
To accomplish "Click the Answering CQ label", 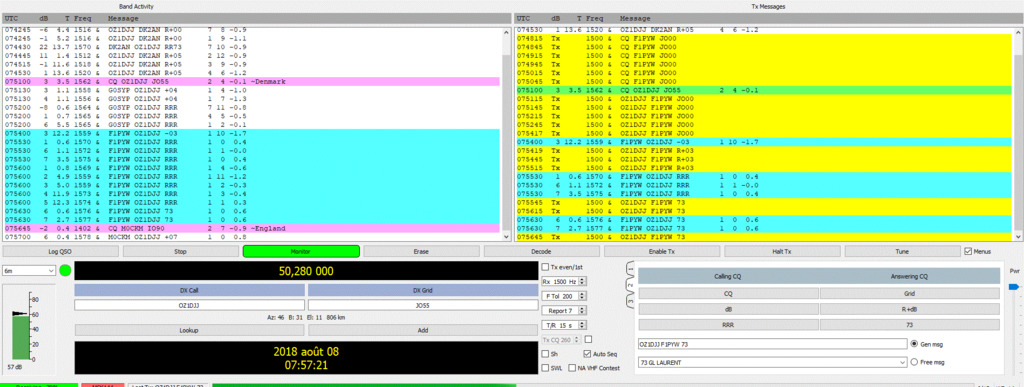I will click(909, 276).
